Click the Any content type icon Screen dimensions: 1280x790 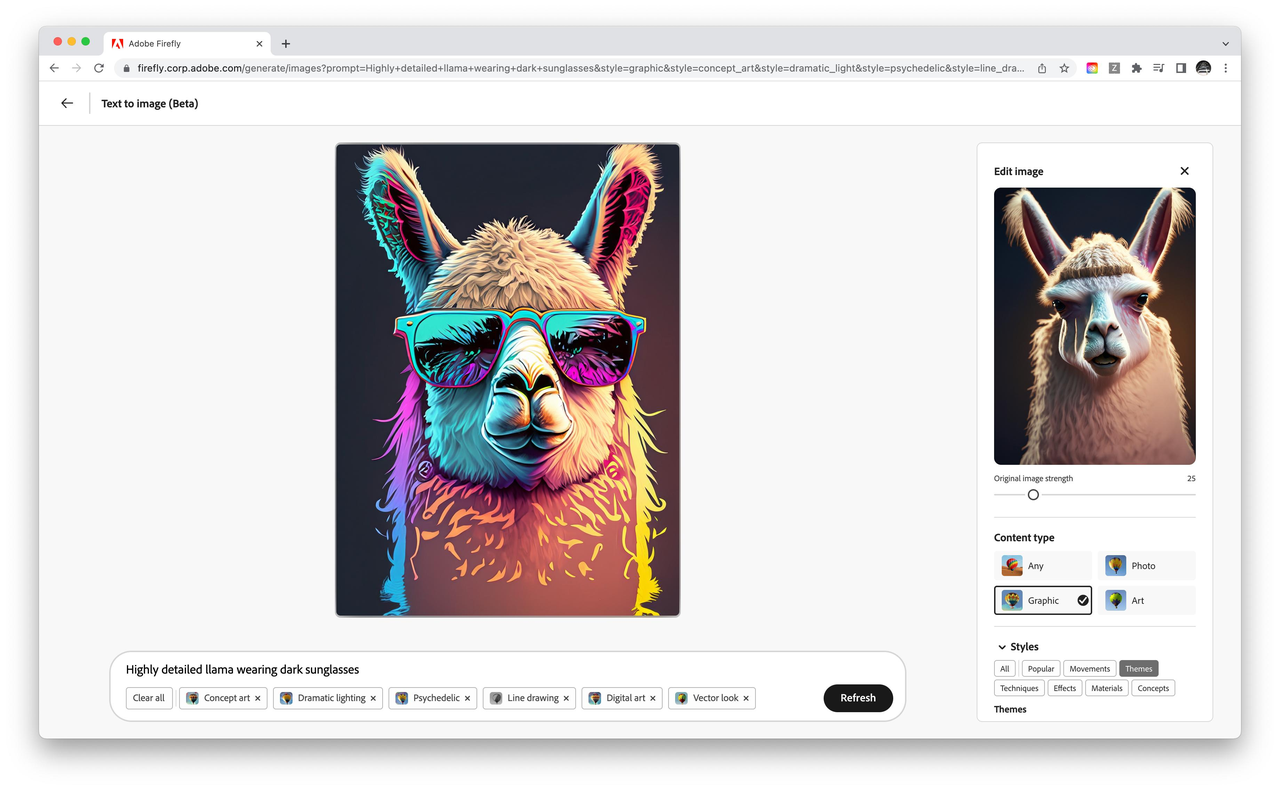tap(1012, 565)
